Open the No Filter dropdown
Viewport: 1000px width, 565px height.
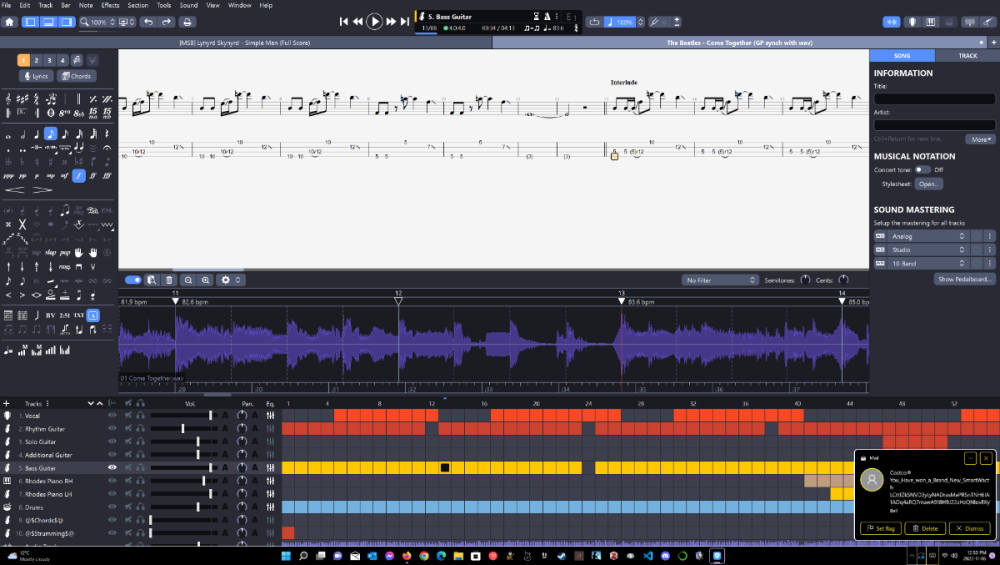[720, 280]
